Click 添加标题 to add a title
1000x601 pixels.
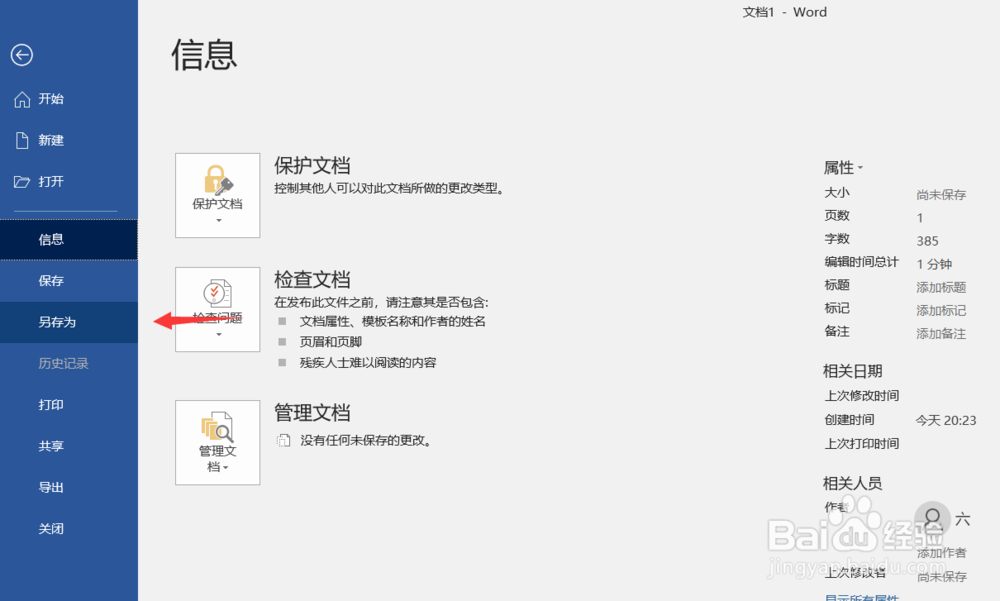[x=940, y=287]
